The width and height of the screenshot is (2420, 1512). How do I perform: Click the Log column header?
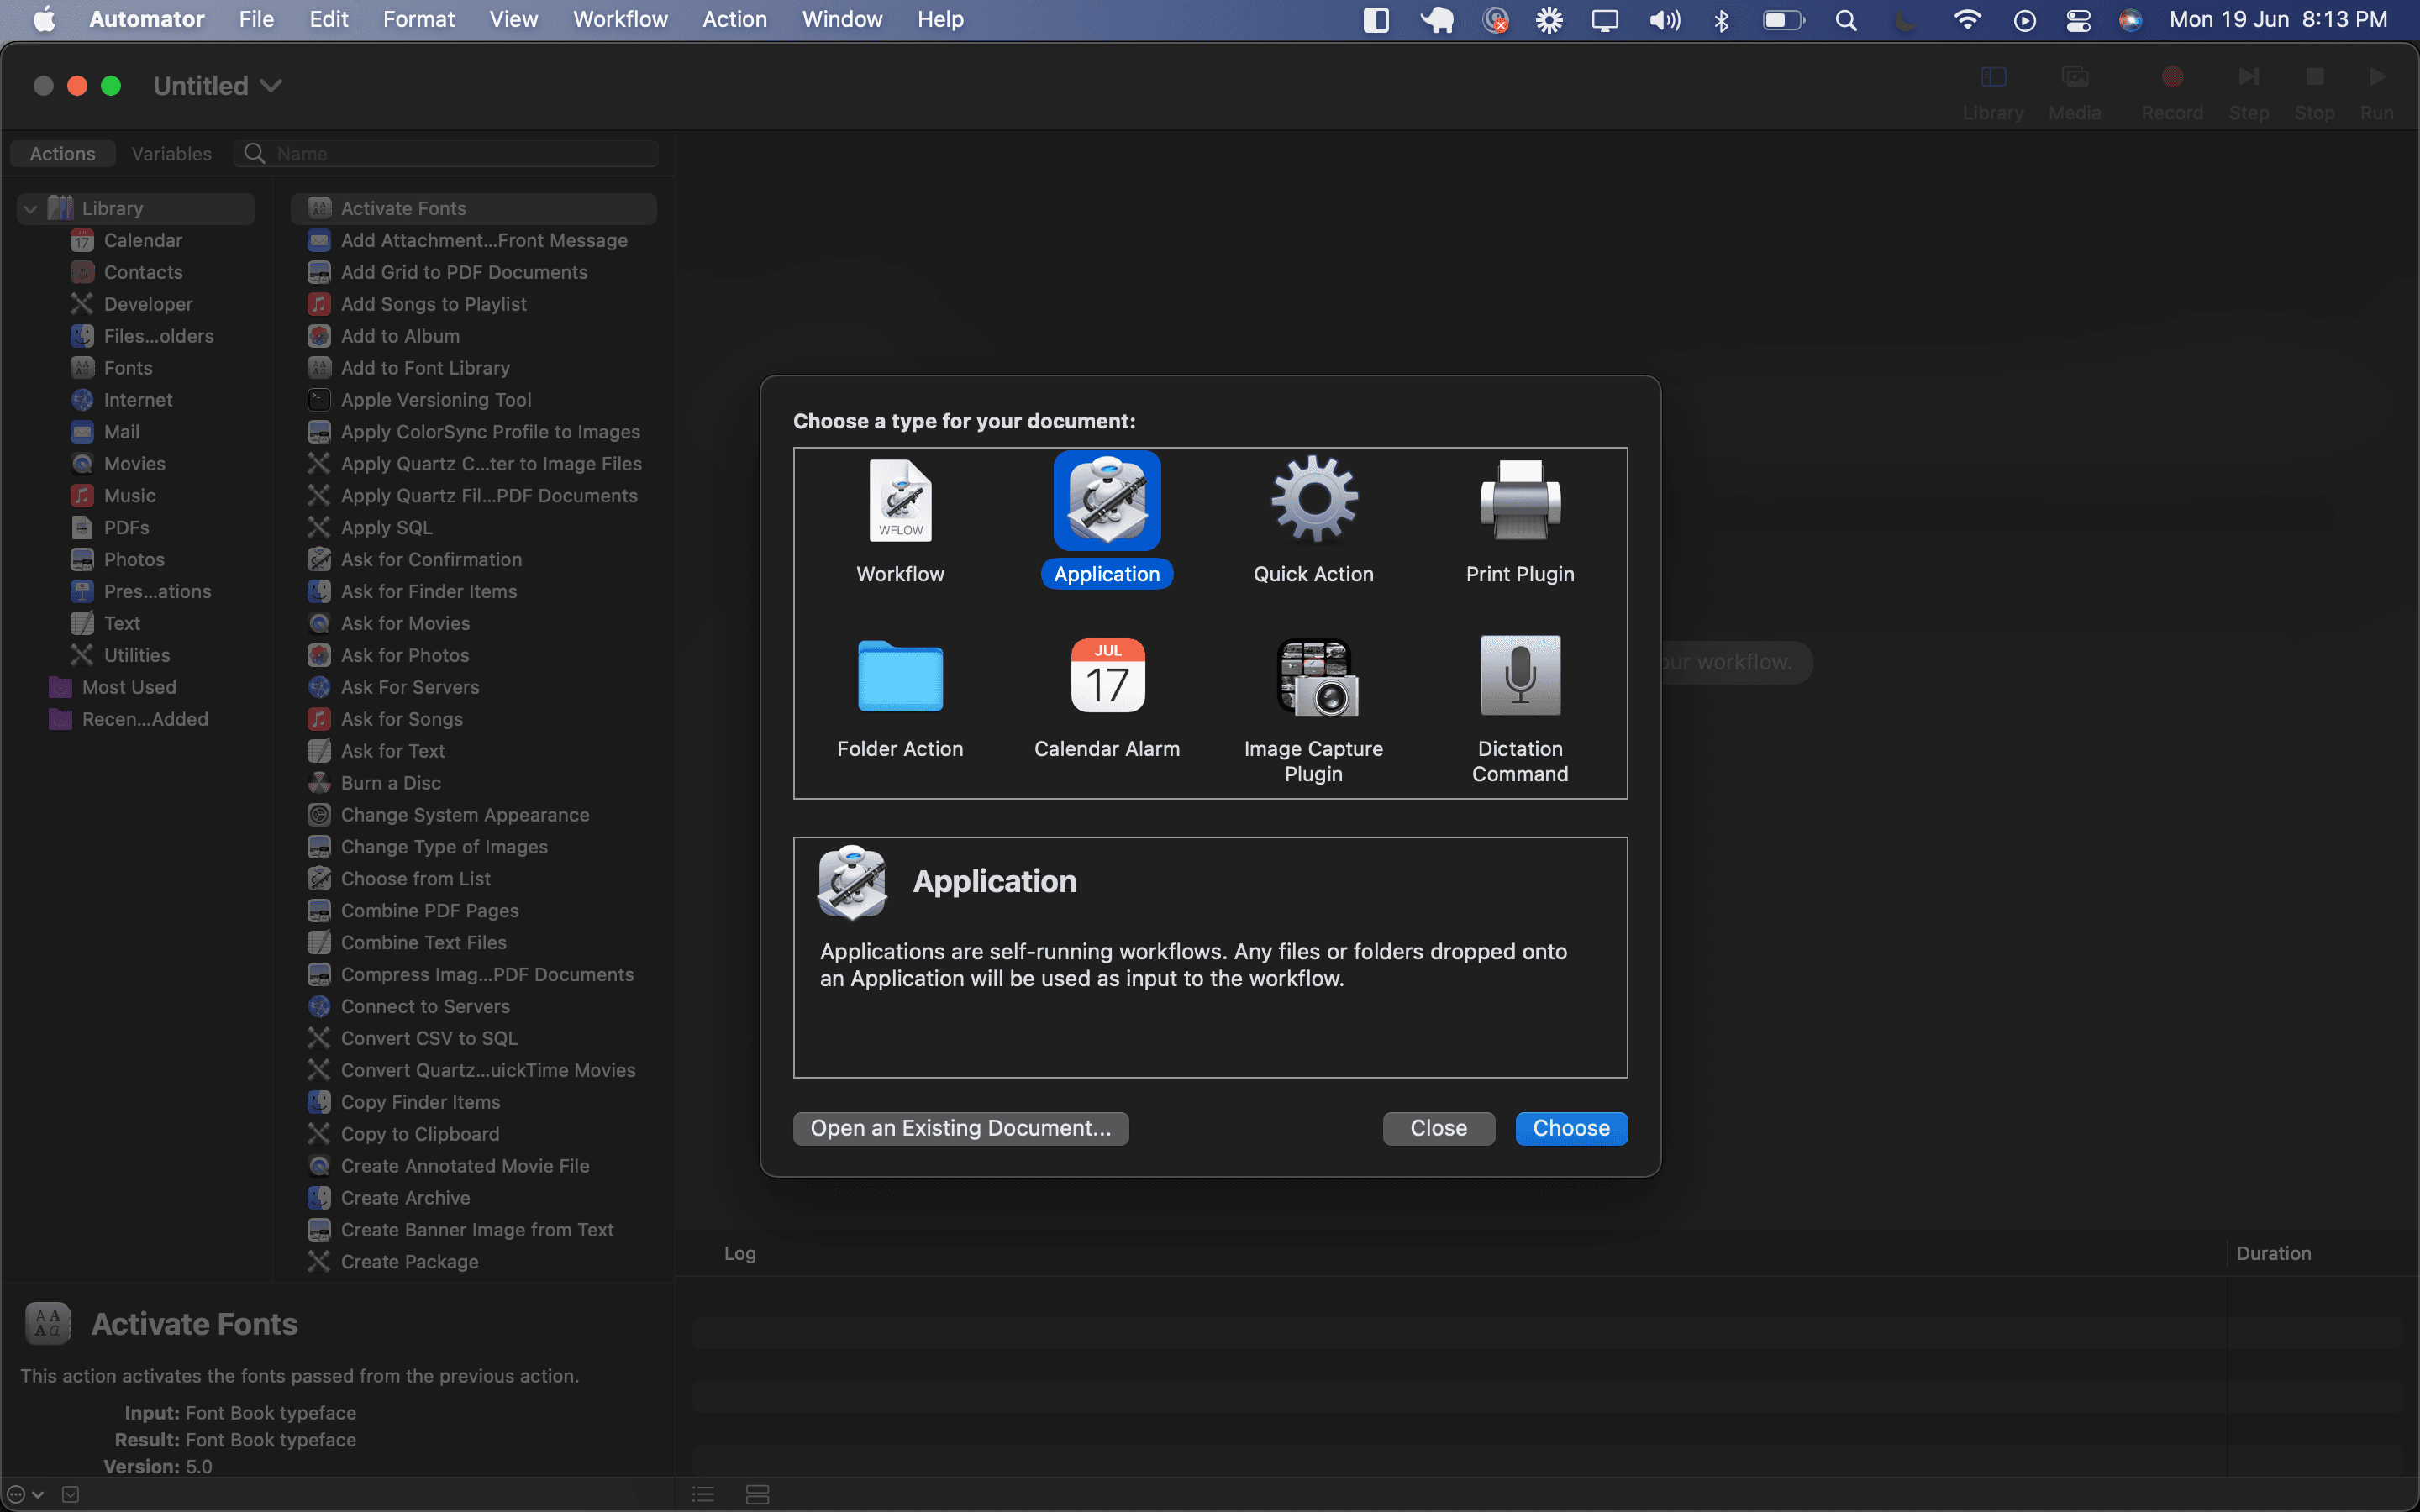[x=740, y=1253]
